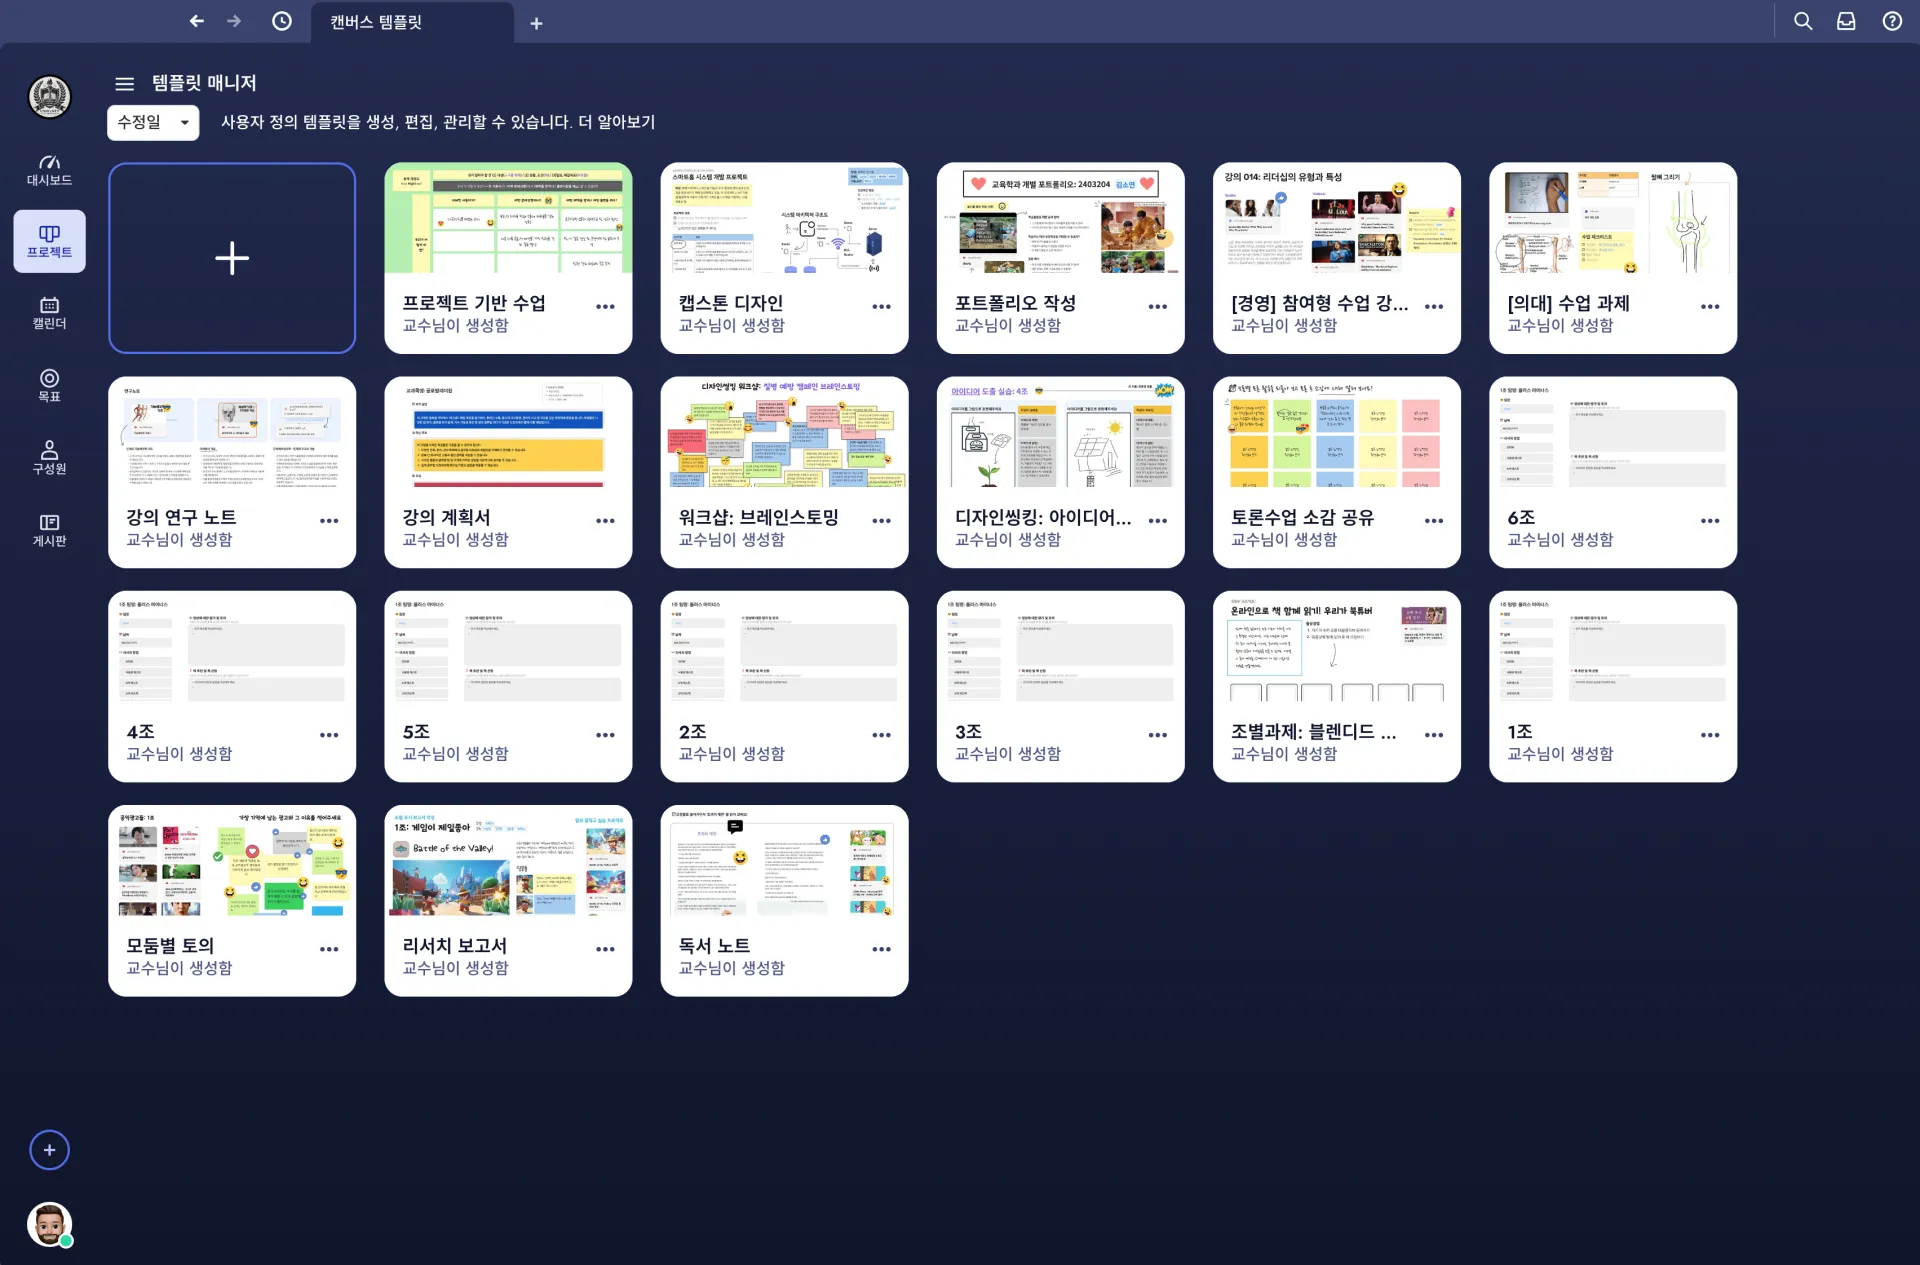Open options for 캡스톤 디자인
The height and width of the screenshot is (1265, 1920).
[x=881, y=307]
